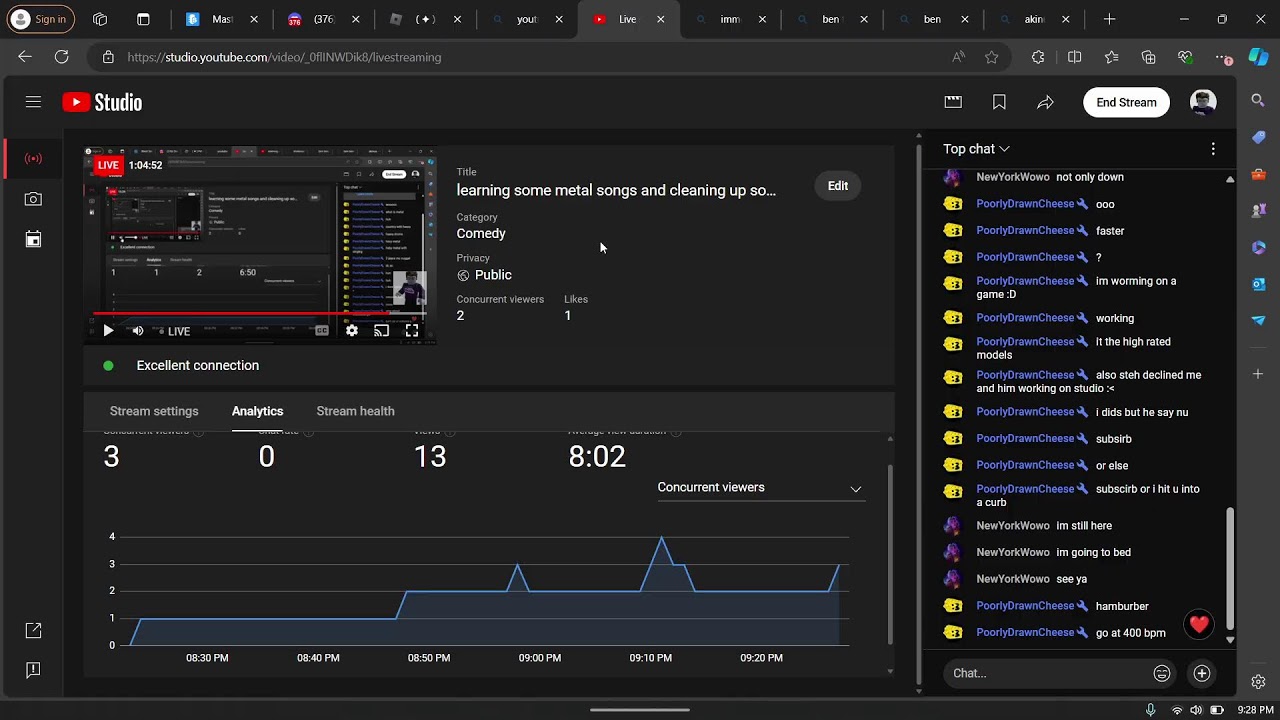Open the Favorites list icon
Screen dimensions: 1280x720
[x=1112, y=57]
